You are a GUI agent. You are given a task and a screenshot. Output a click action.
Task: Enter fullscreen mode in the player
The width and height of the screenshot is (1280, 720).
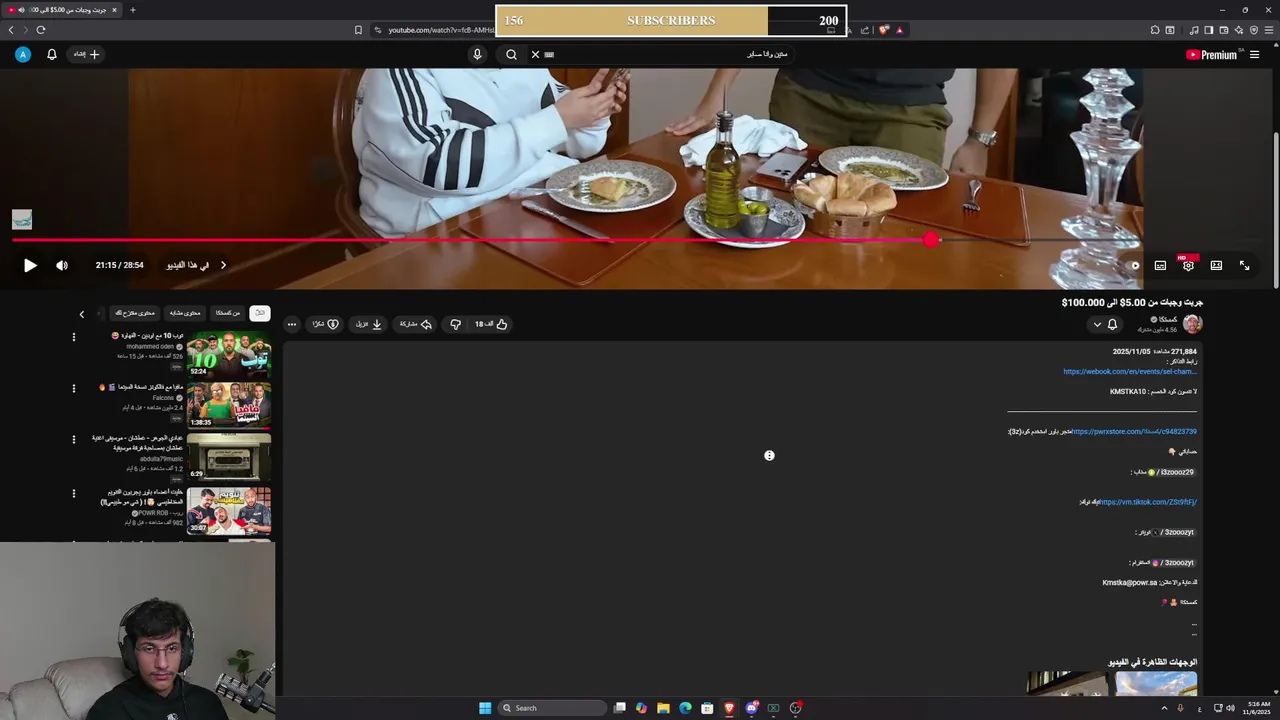(x=1244, y=265)
